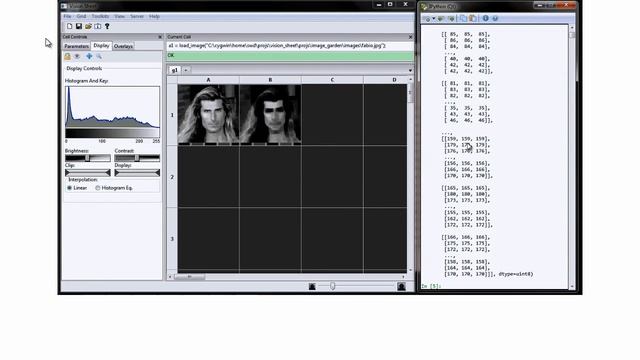Click the grid vertical scrollbar down arrow

[410, 270]
